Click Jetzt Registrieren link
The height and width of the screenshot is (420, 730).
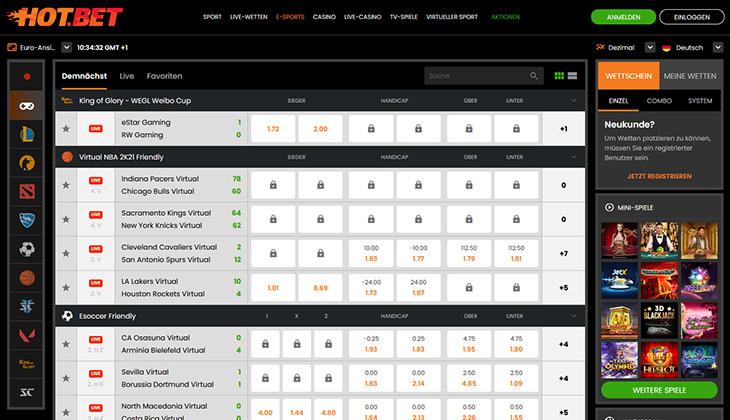(x=659, y=176)
